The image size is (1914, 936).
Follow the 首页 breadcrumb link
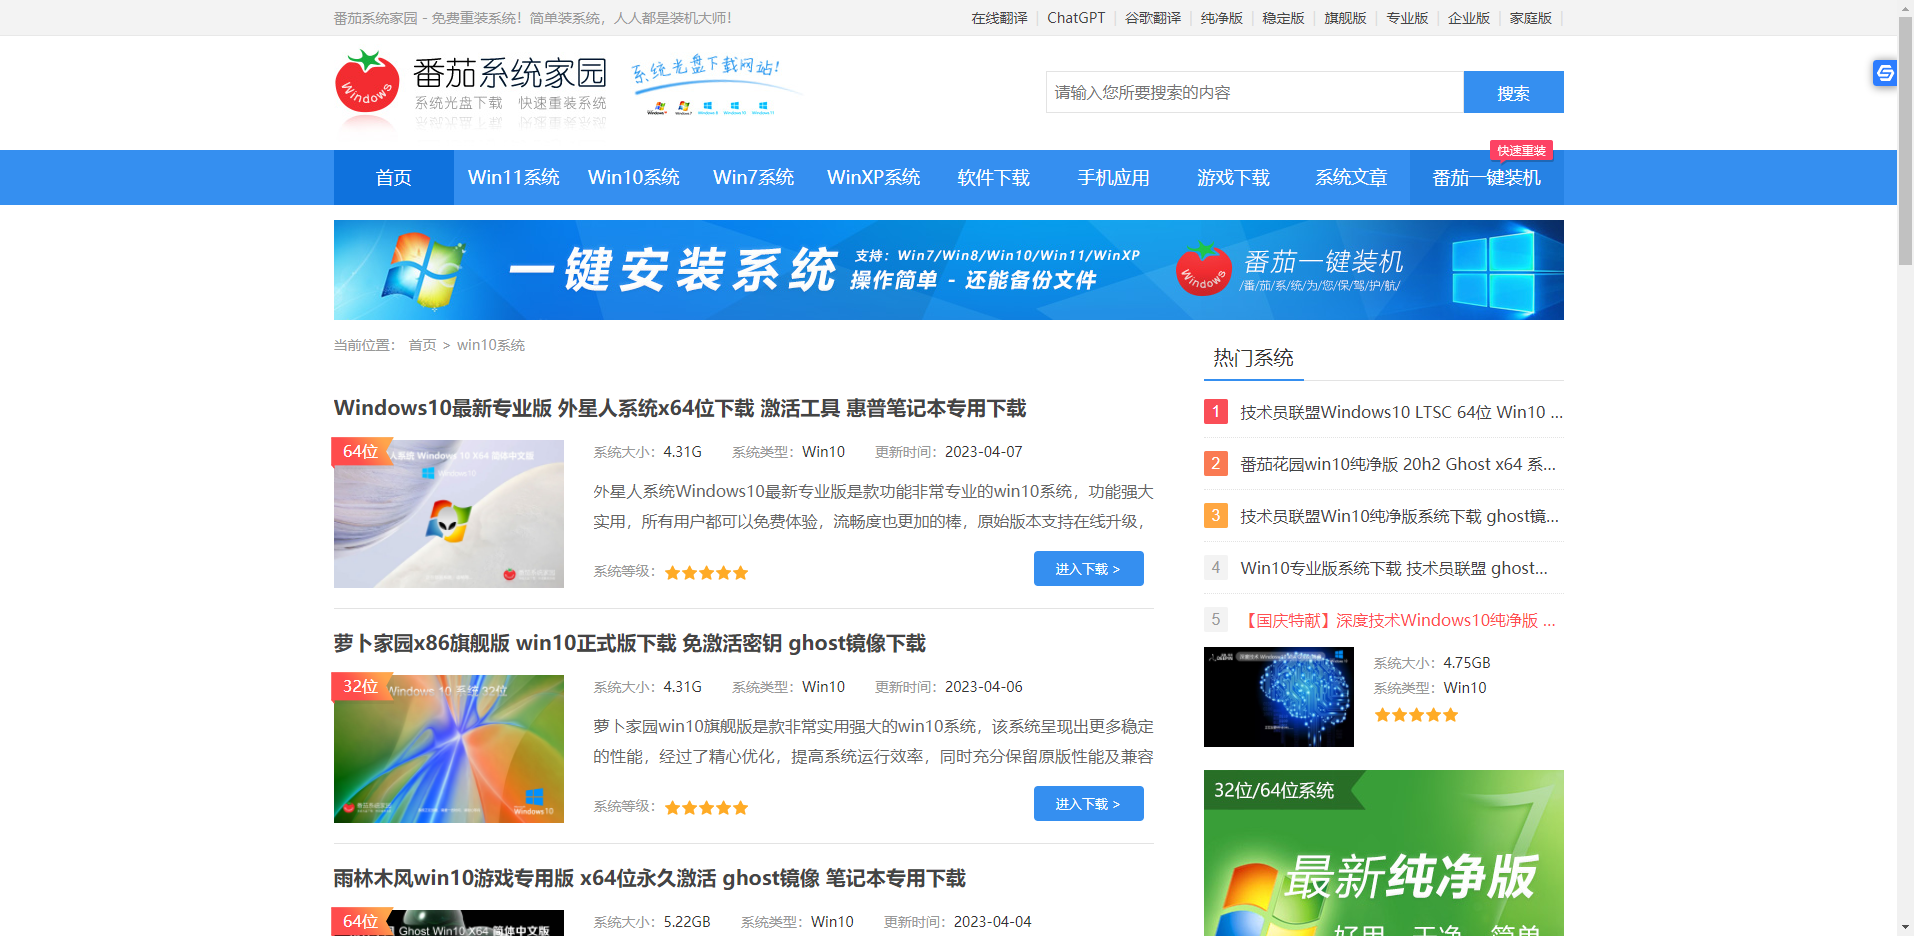click(423, 344)
